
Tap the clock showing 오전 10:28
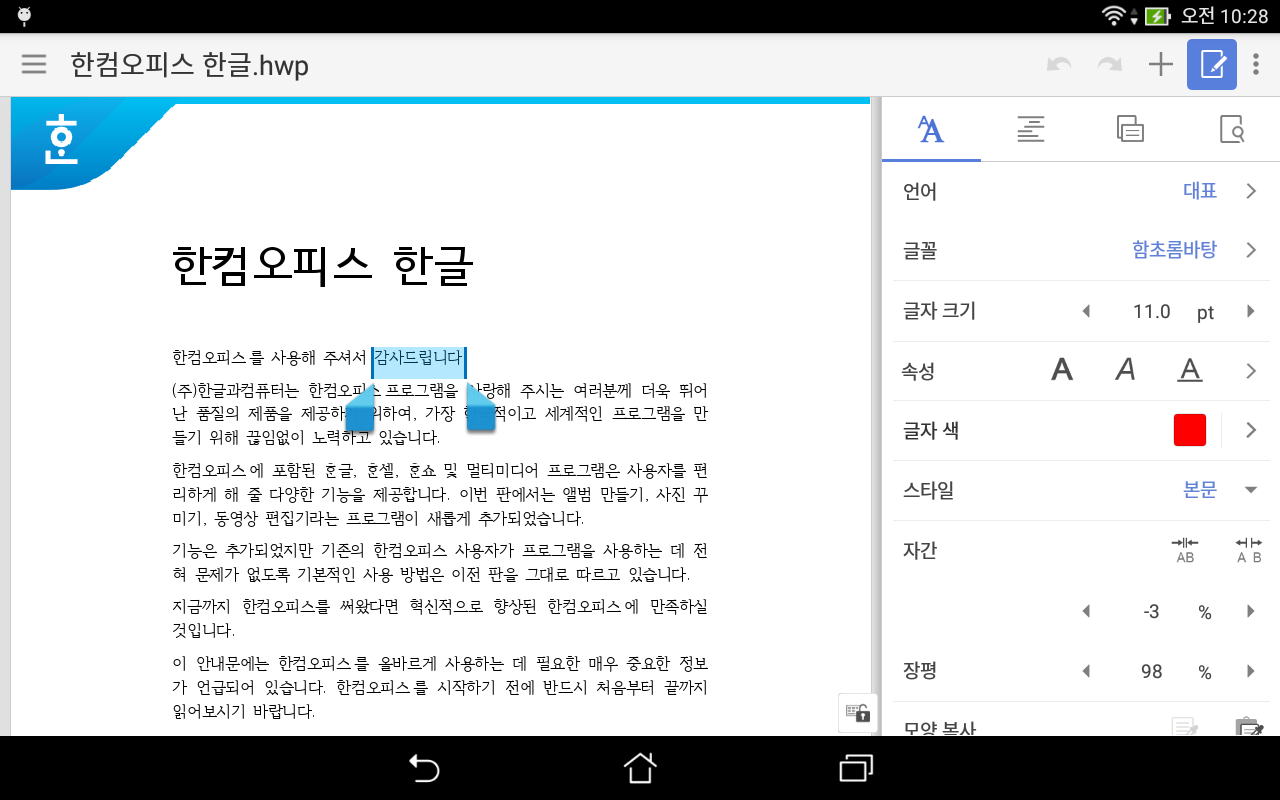click(x=1224, y=16)
